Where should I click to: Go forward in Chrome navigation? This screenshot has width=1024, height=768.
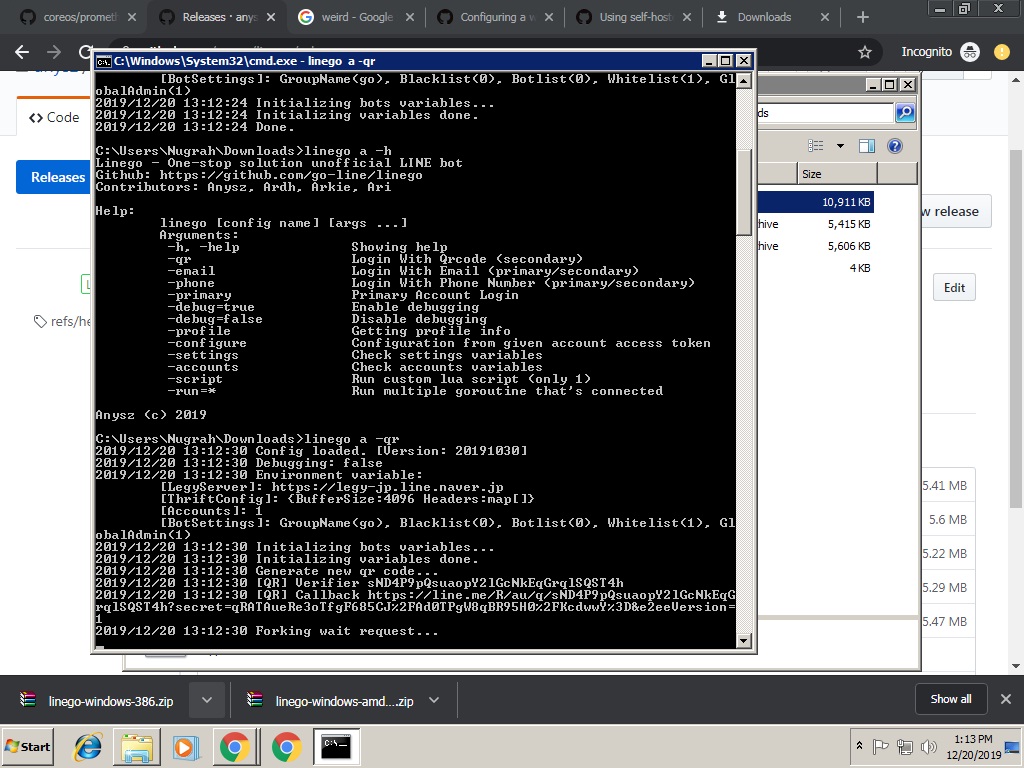point(54,52)
